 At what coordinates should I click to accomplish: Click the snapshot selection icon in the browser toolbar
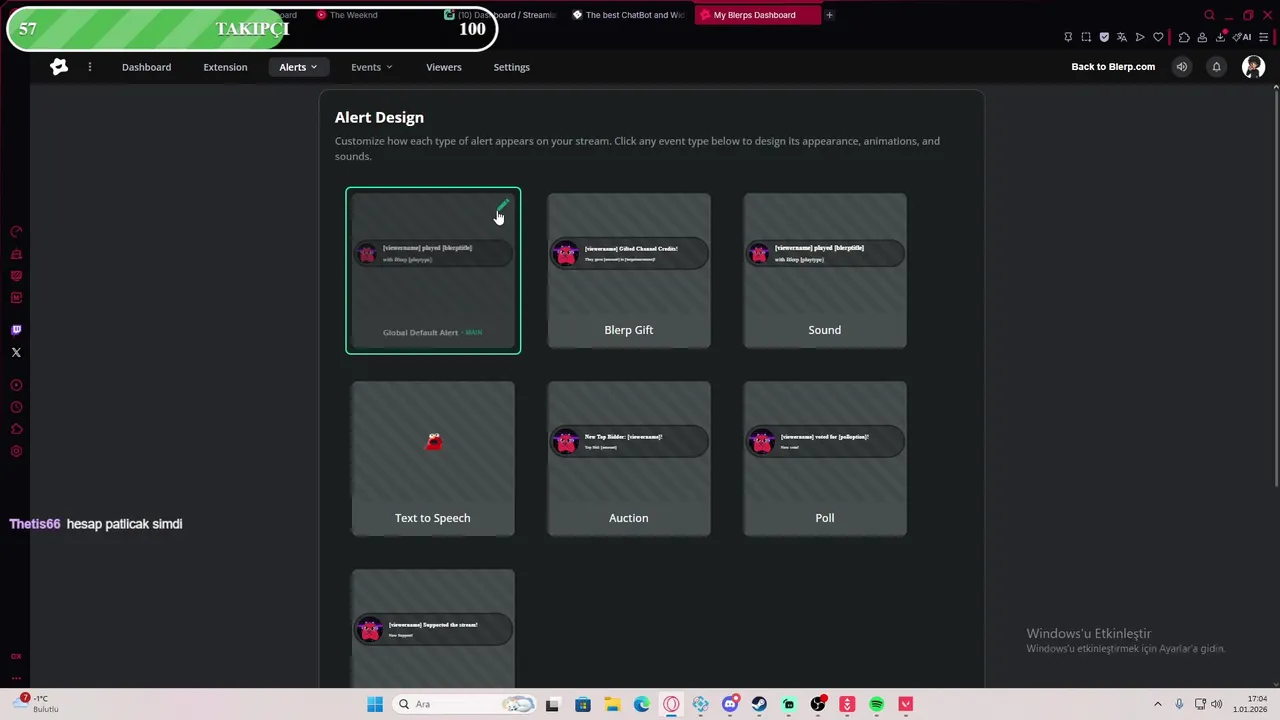click(1086, 37)
